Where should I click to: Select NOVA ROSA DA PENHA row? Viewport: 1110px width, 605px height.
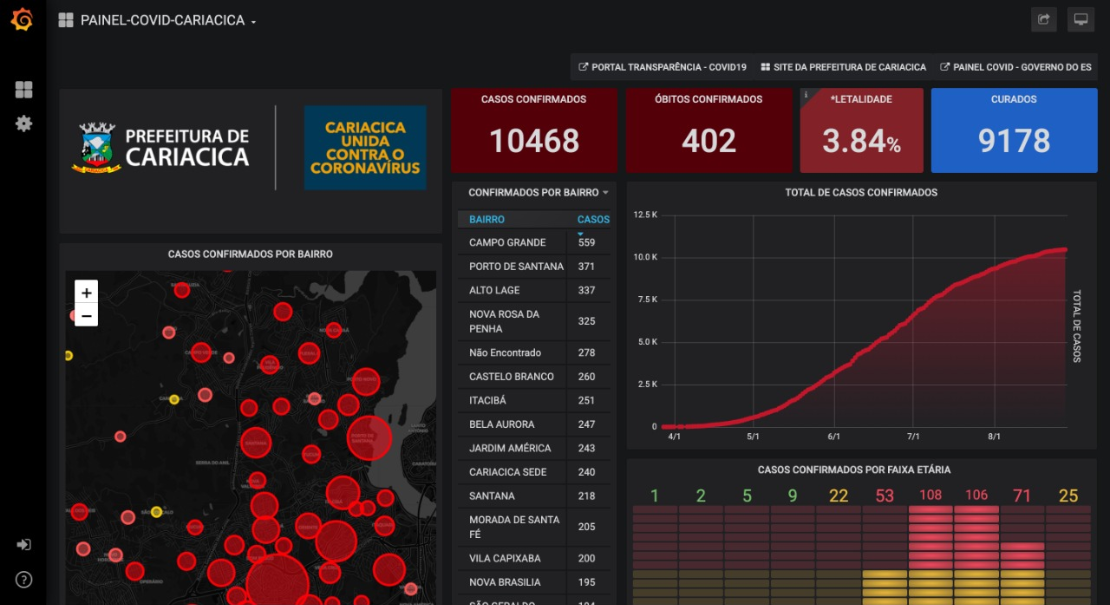click(534, 321)
